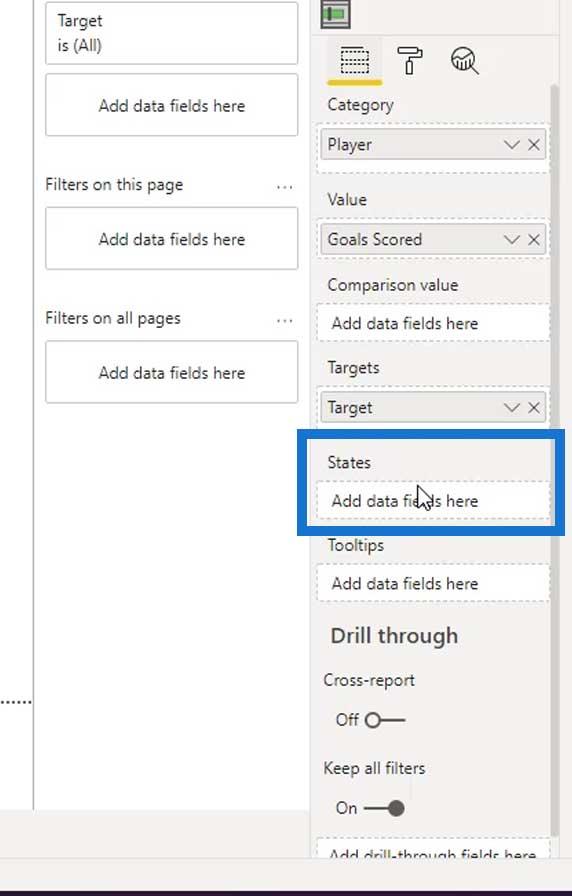
Task: Open the Analytics magnifier tab
Action: pyautogui.click(x=465, y=61)
